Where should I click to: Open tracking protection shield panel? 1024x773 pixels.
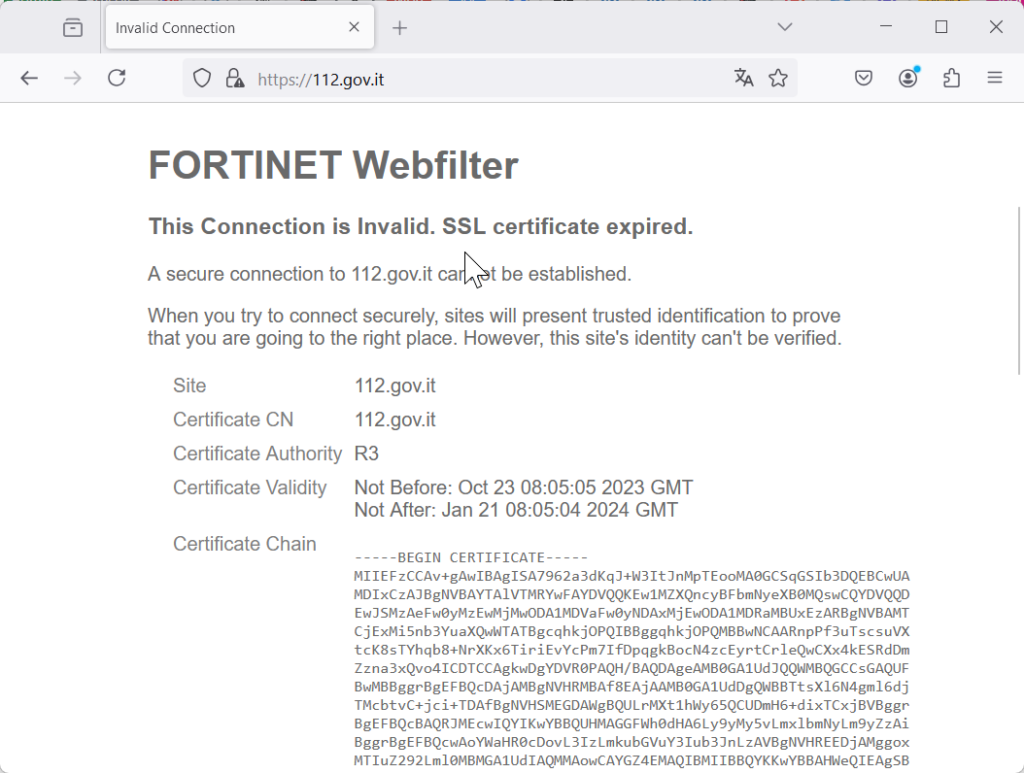202,79
